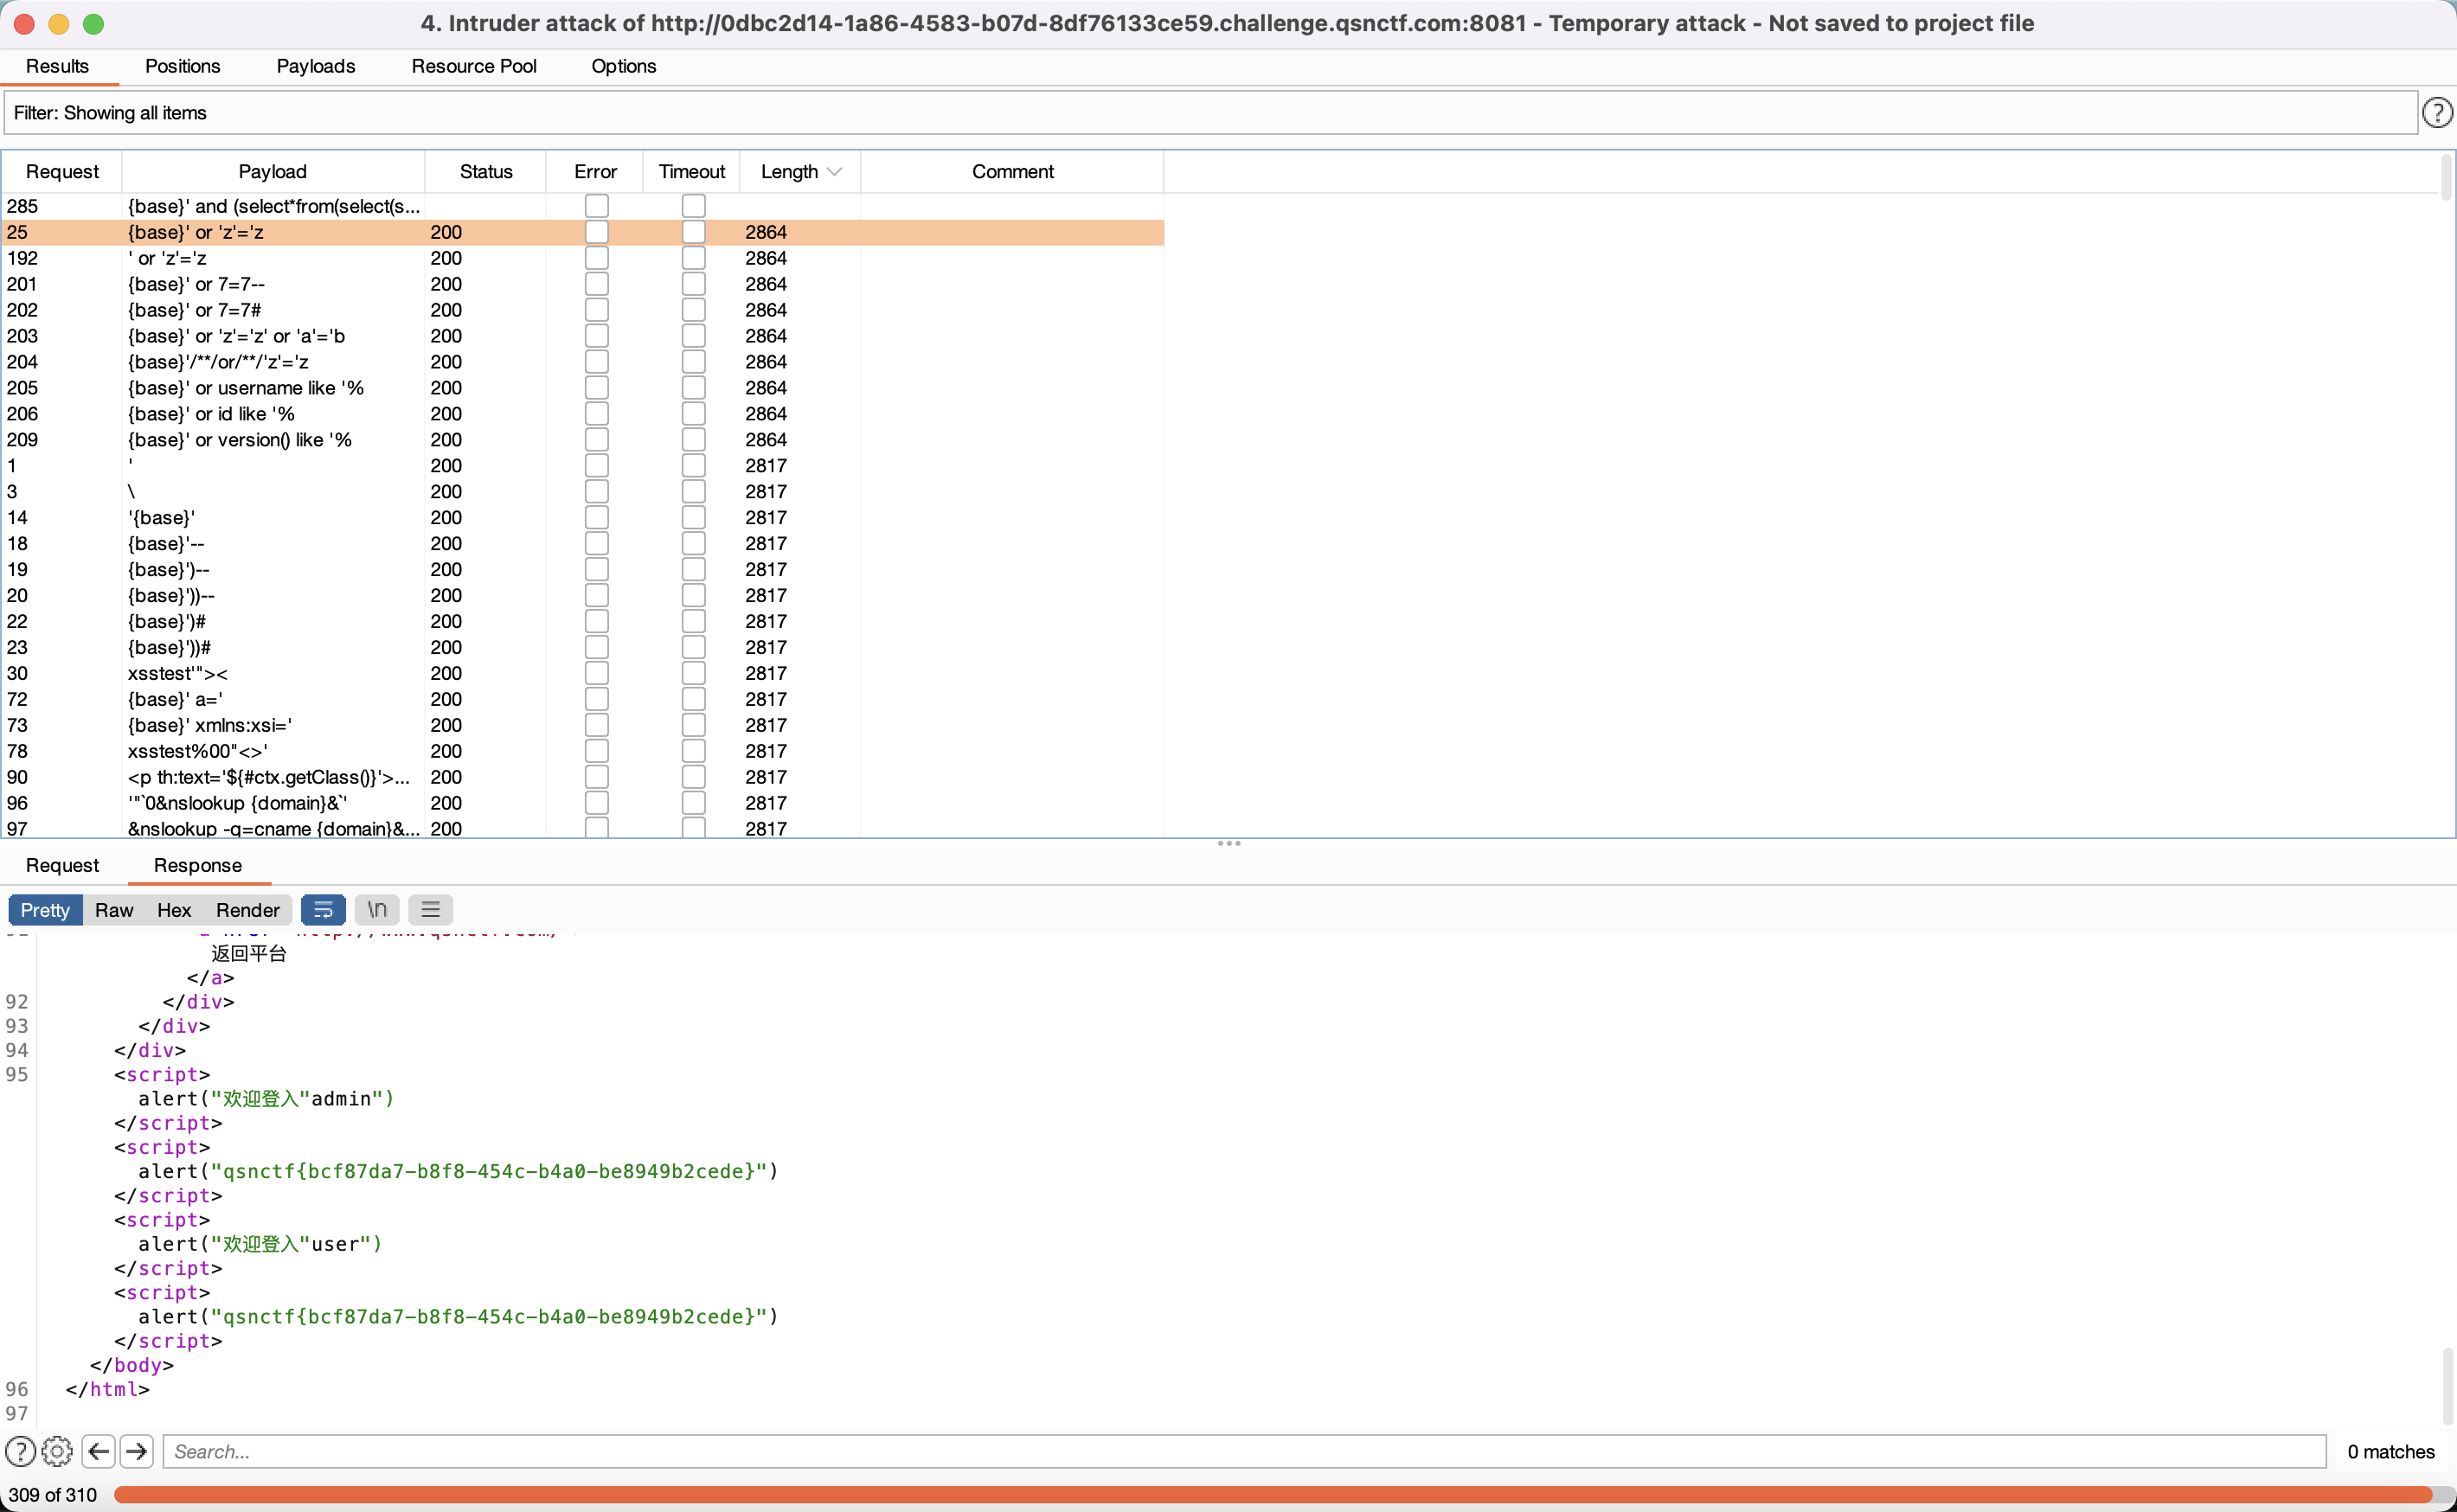Switch to the Results tab
The width and height of the screenshot is (2457, 1512).
pyautogui.click(x=57, y=66)
